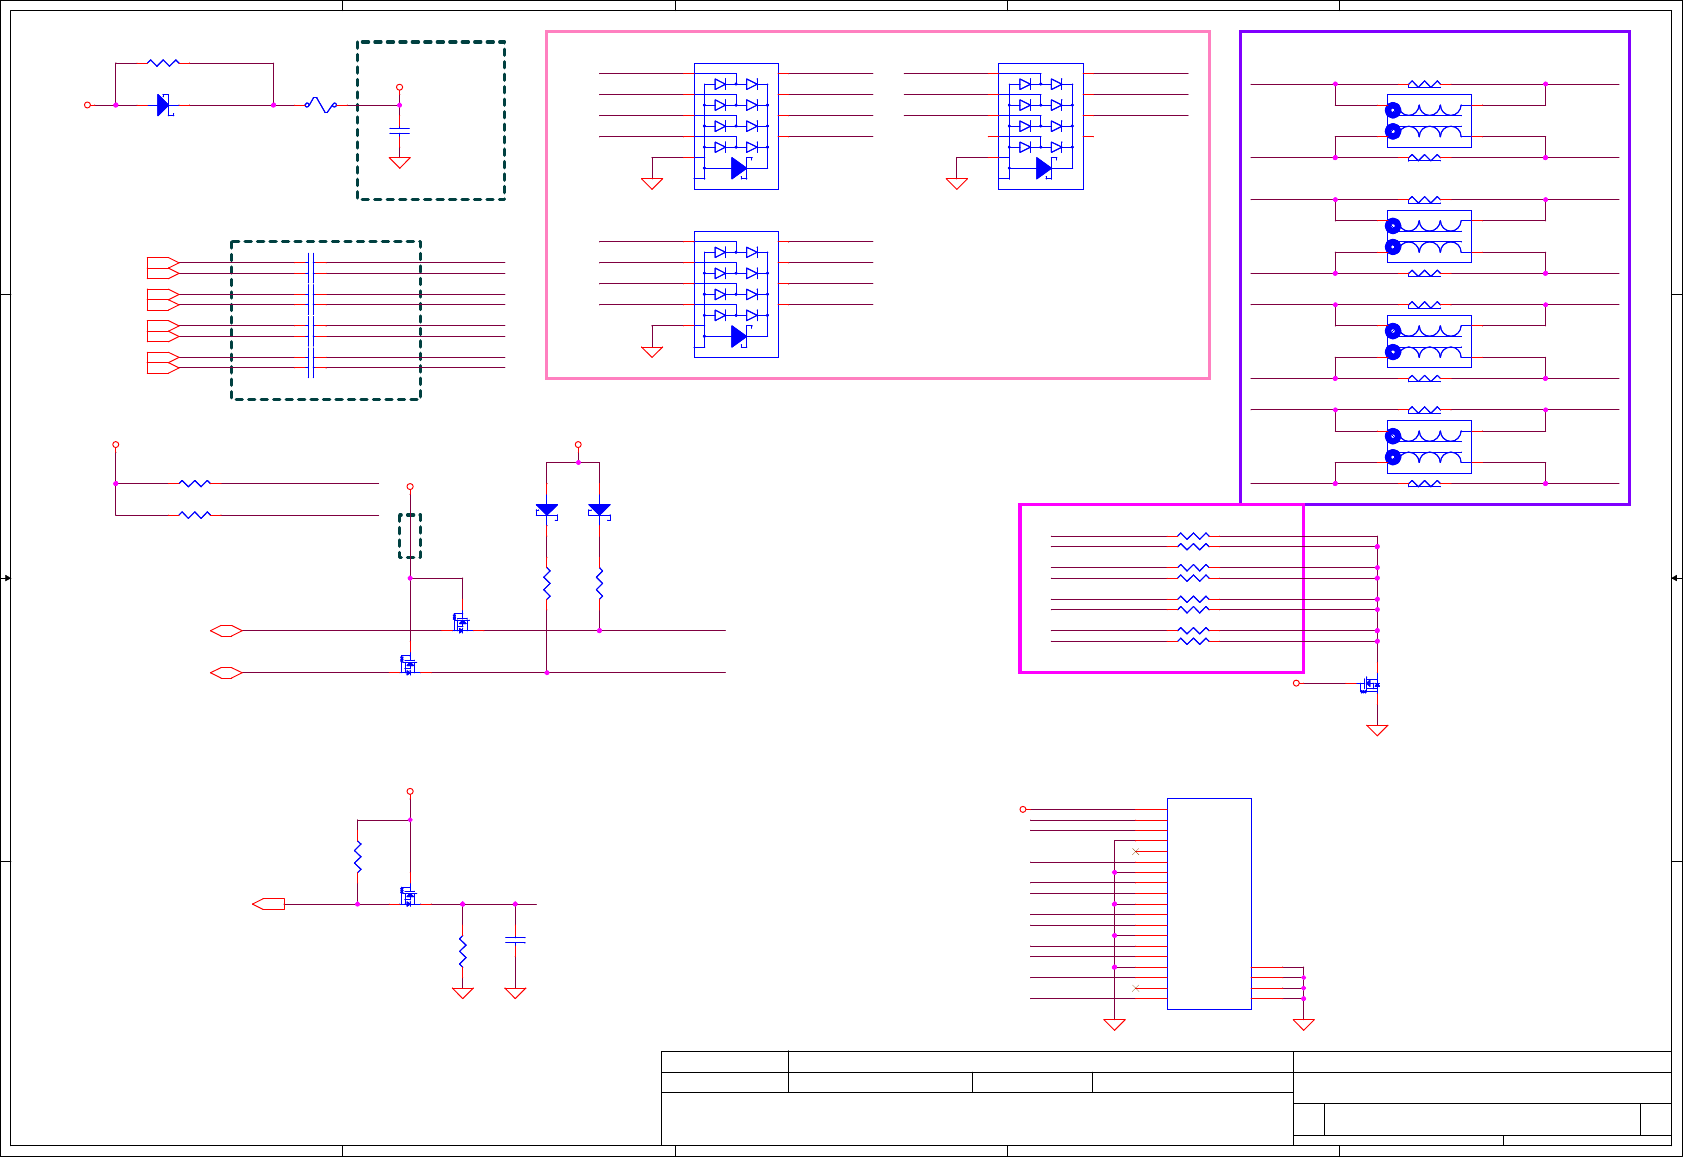Select the upper of the two pull-up resistors at left
1683x1157 pixels.
point(194,483)
